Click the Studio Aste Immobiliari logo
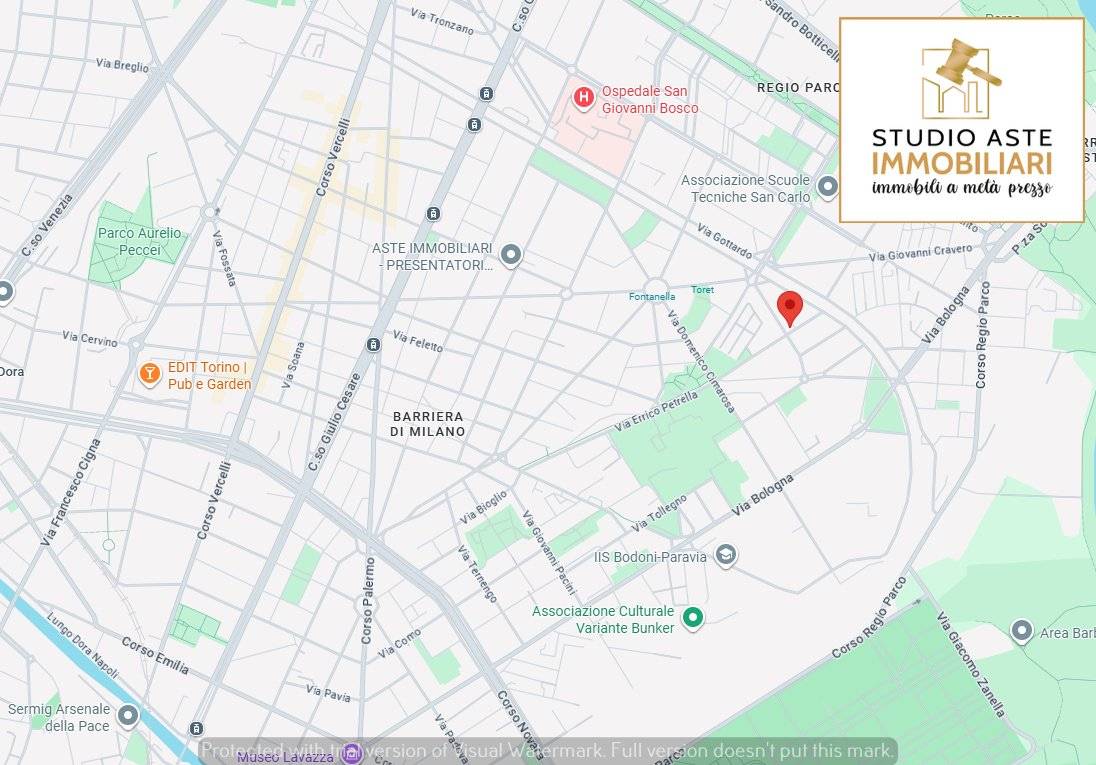Viewport: 1096px width, 765px height. [x=961, y=120]
